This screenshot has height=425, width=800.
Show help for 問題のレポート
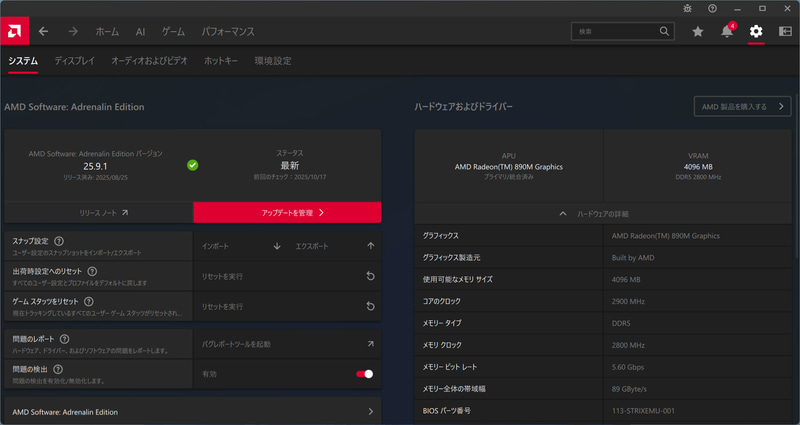pyautogui.click(x=64, y=339)
